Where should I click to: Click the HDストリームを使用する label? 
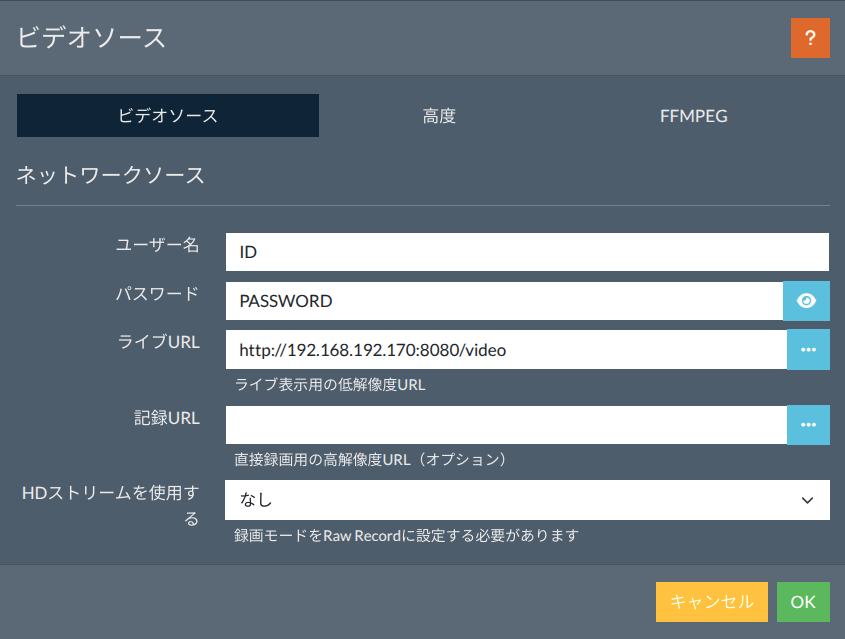pos(110,505)
